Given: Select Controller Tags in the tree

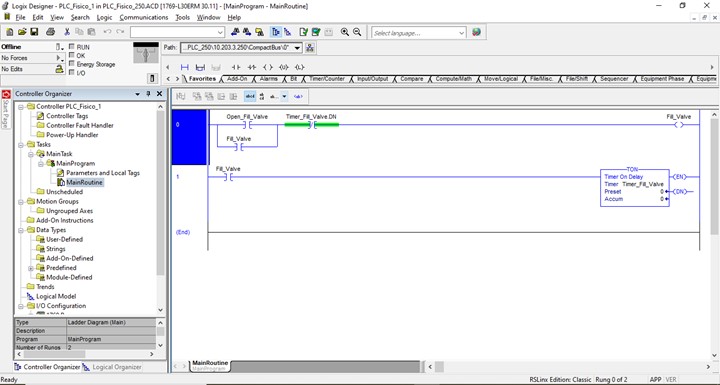Looking at the screenshot, I should click(x=67, y=116).
